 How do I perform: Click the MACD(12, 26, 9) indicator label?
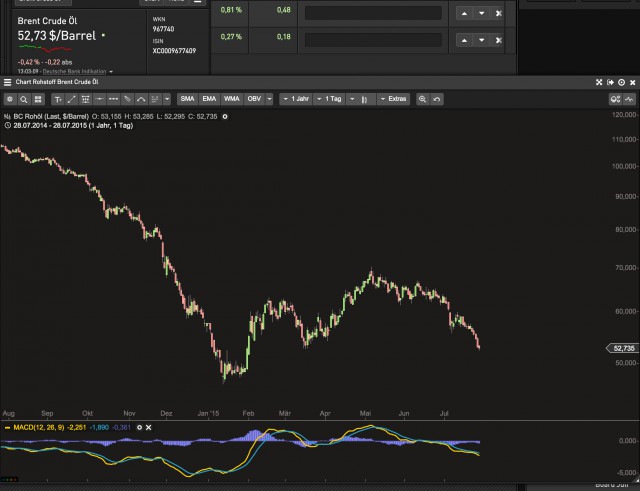(x=39, y=427)
